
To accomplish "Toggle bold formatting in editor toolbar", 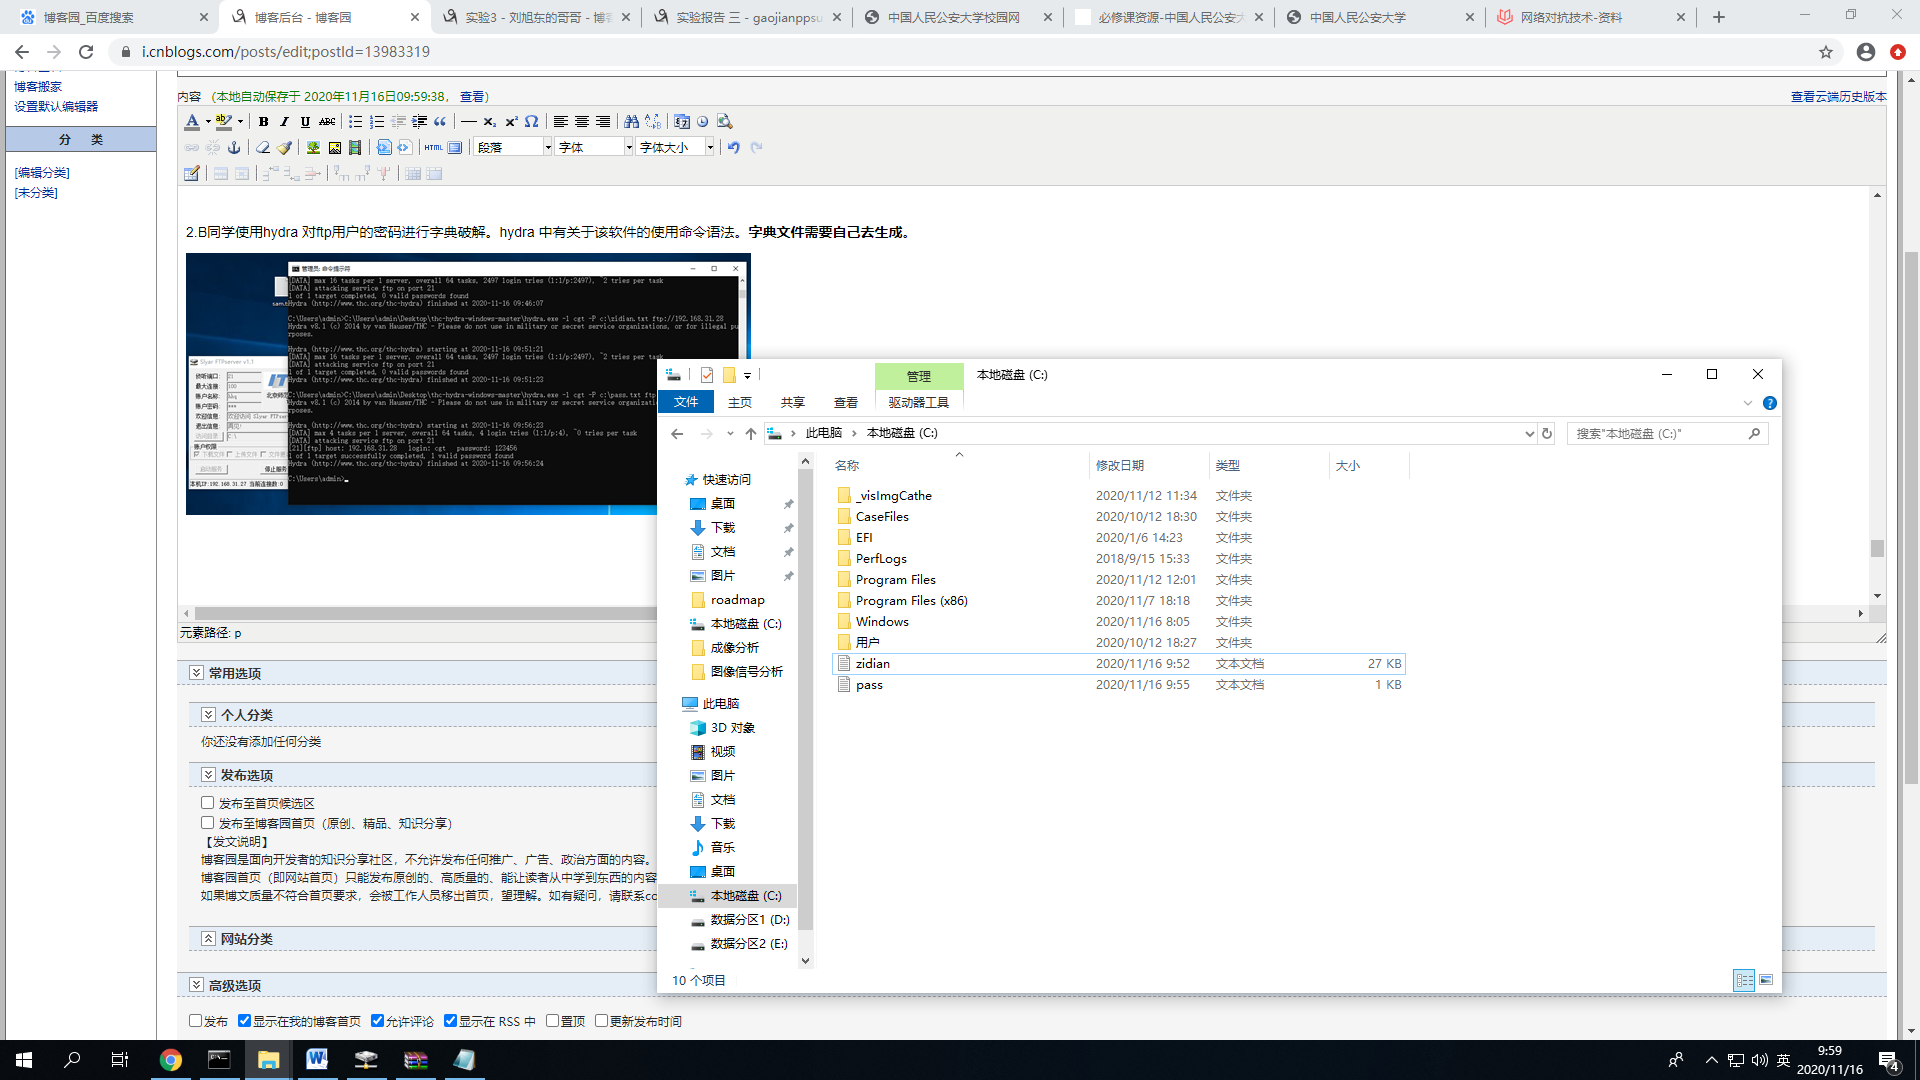I will [x=263, y=122].
